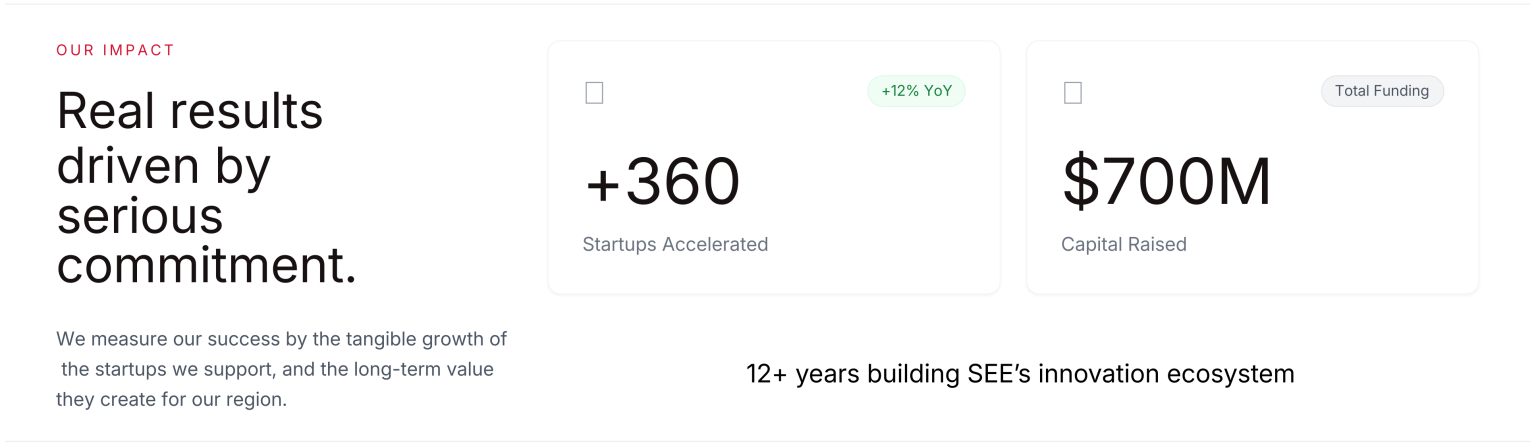
Task: Click "driven by" in the heading
Action: click(x=164, y=163)
